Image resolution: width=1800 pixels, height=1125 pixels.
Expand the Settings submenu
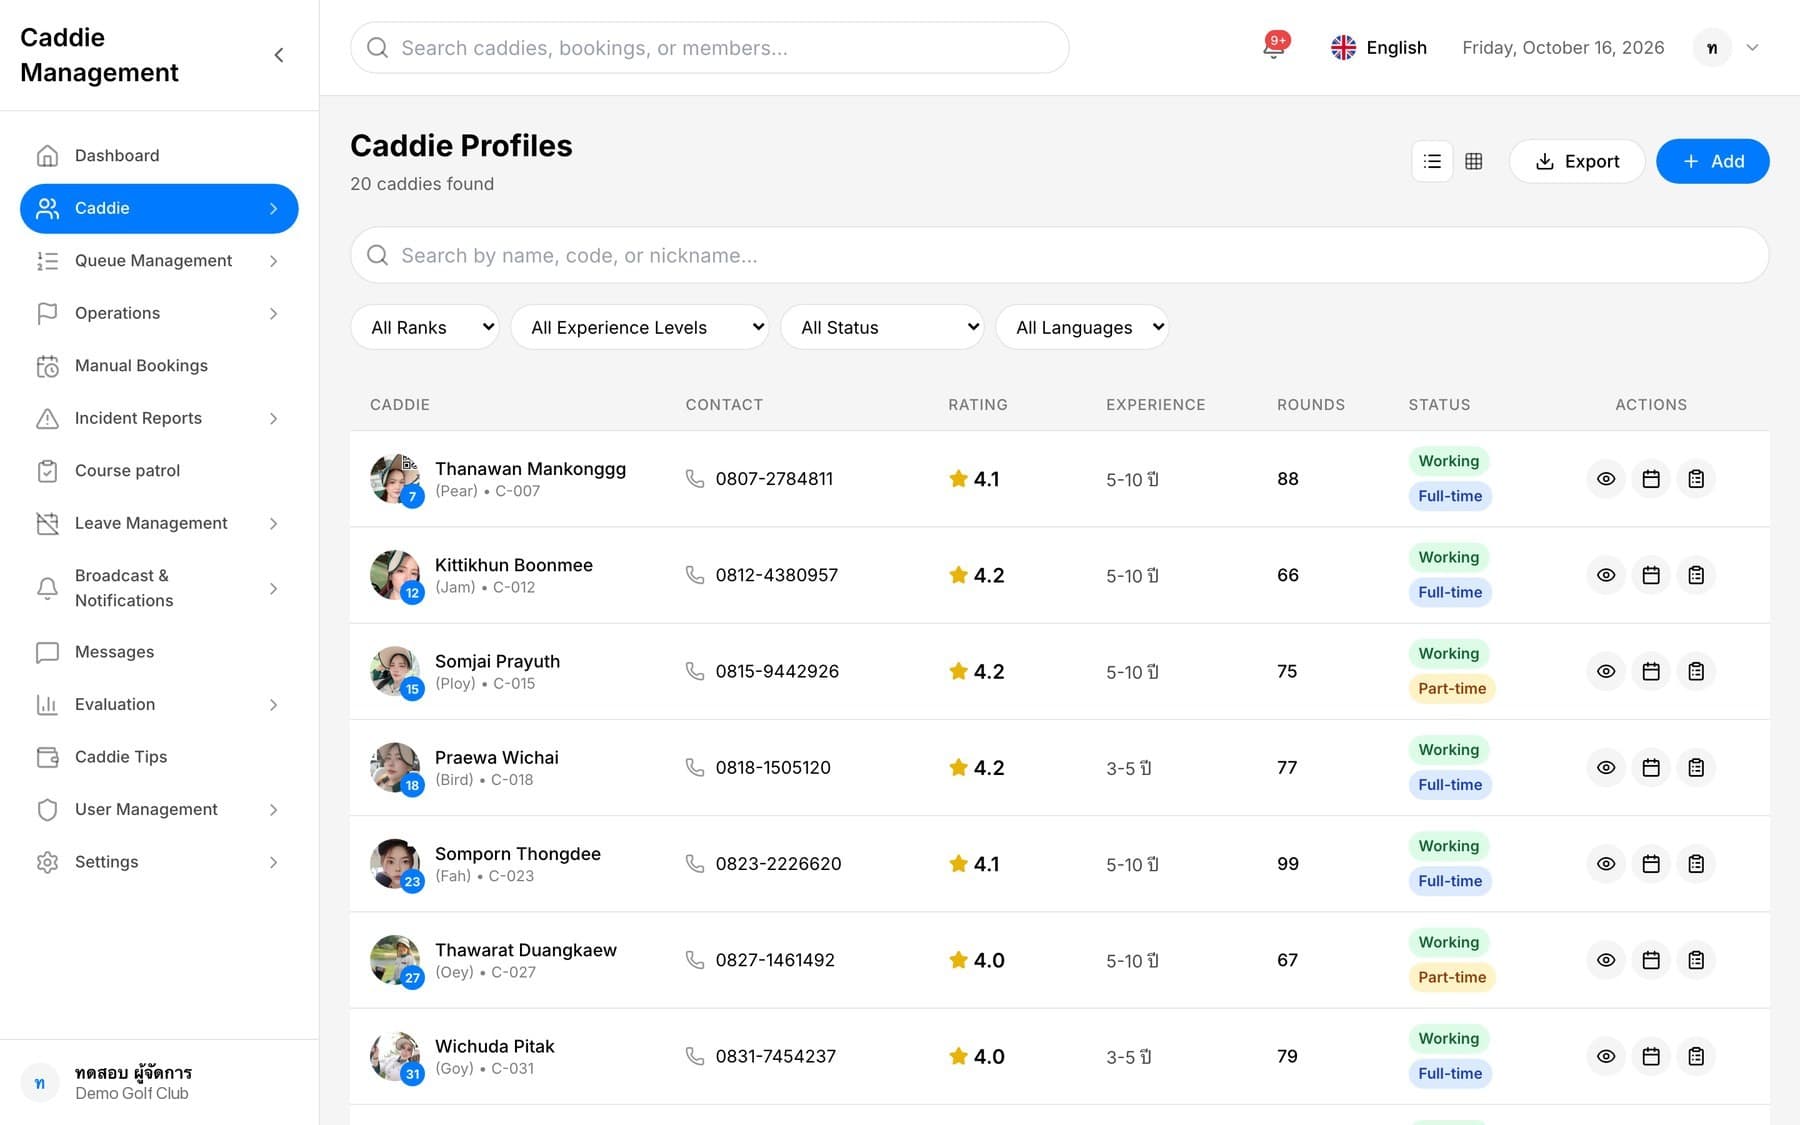pos(159,862)
